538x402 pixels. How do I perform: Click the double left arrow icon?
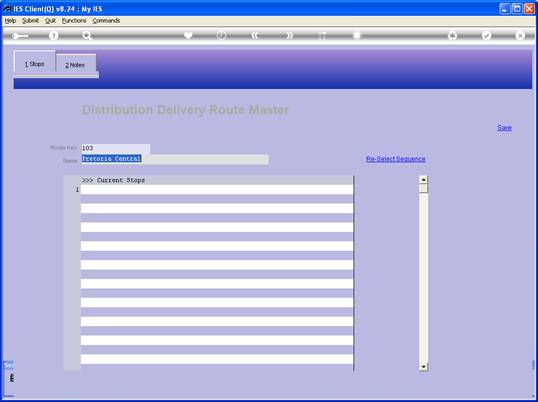tap(255, 35)
